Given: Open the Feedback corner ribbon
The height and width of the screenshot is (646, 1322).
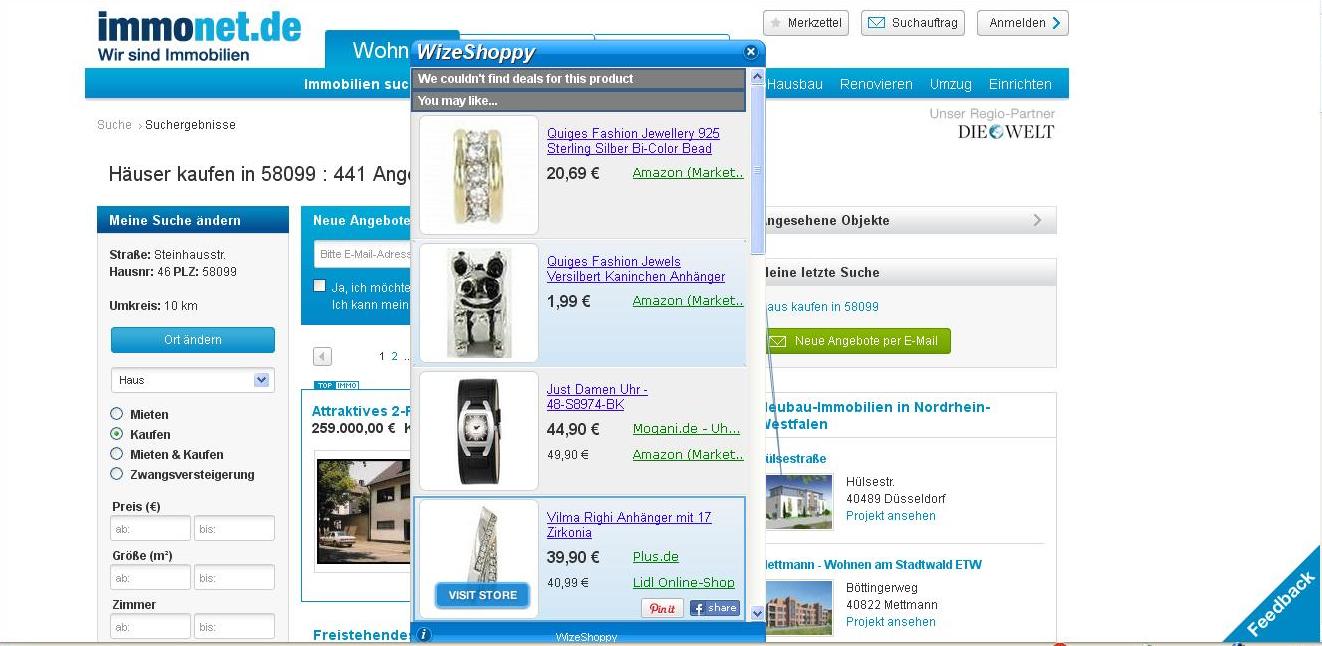Looking at the screenshot, I should pos(1278,602).
